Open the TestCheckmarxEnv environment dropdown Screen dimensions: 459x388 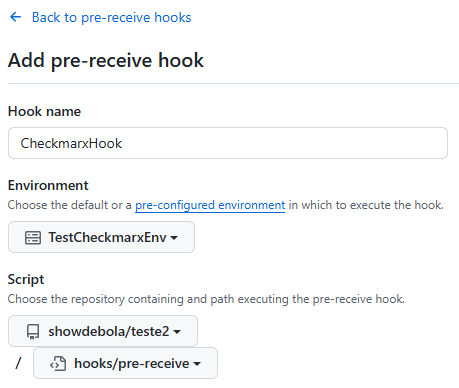[101, 237]
